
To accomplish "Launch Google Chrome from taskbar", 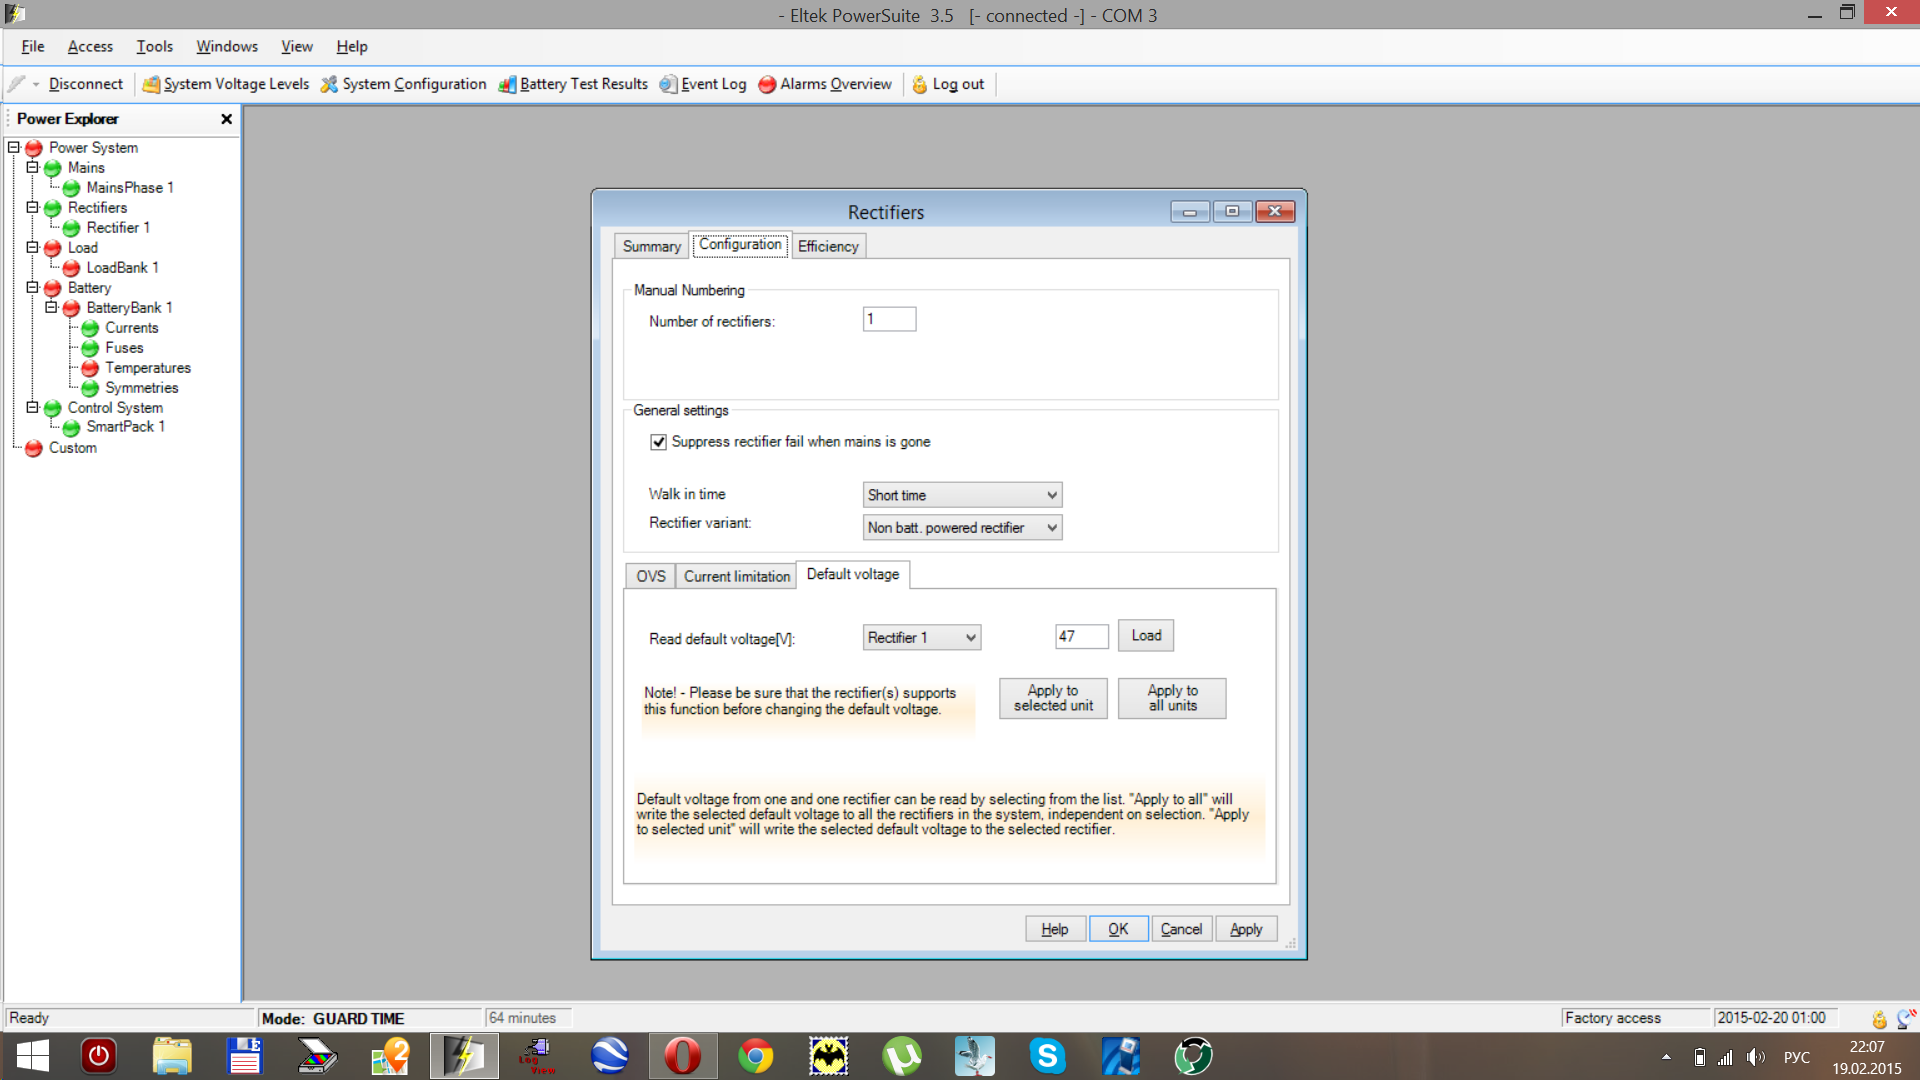I will pos(756,1056).
